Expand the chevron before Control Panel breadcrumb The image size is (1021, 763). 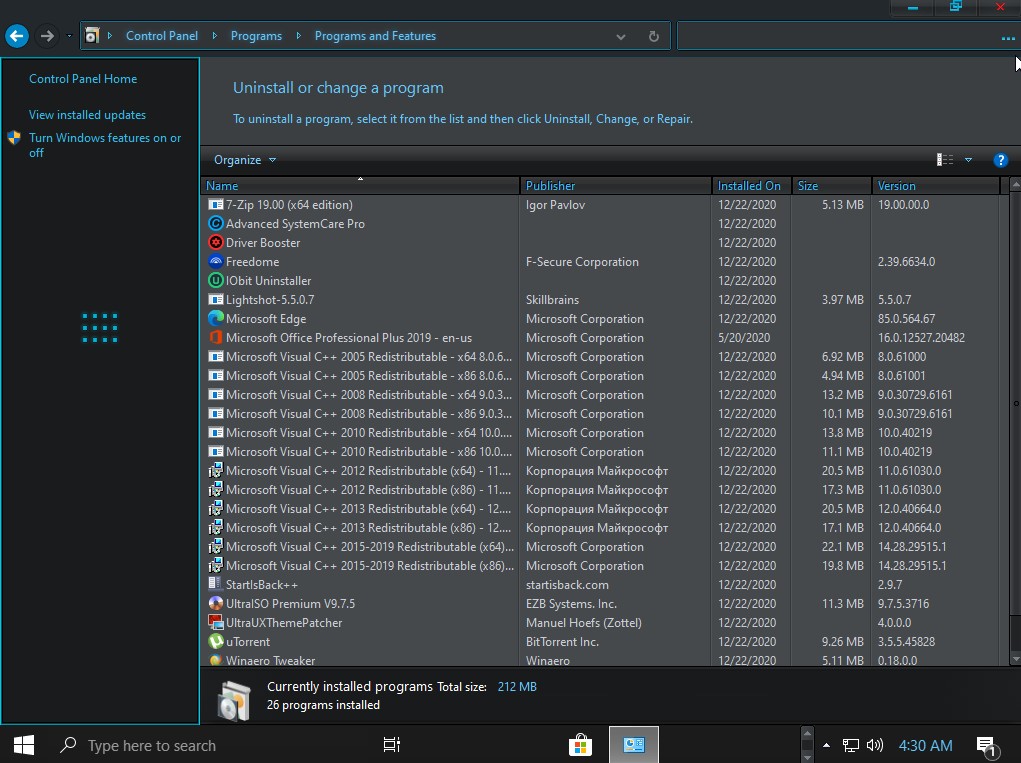point(110,36)
